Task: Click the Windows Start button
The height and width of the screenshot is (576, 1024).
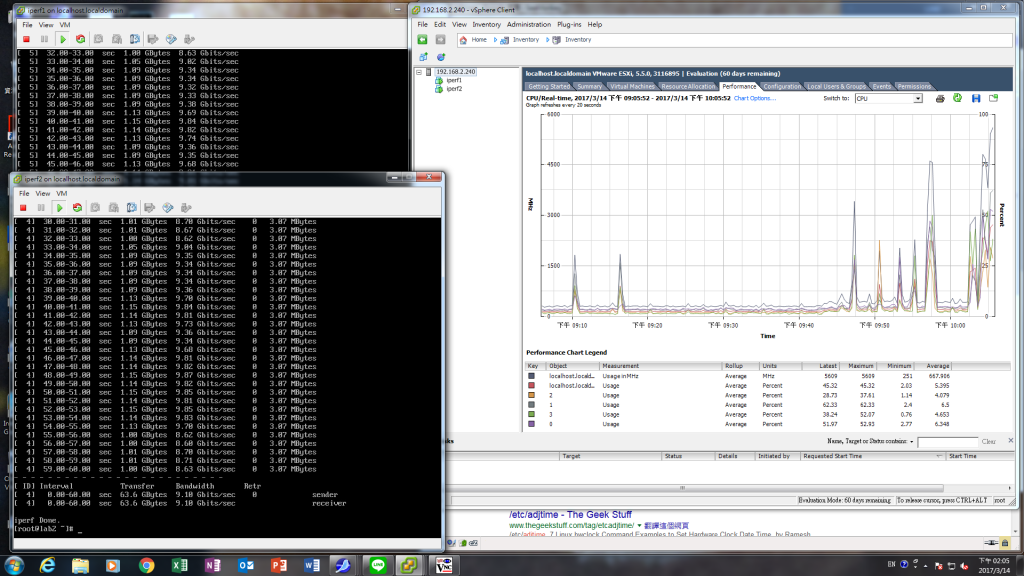Action: point(14,565)
